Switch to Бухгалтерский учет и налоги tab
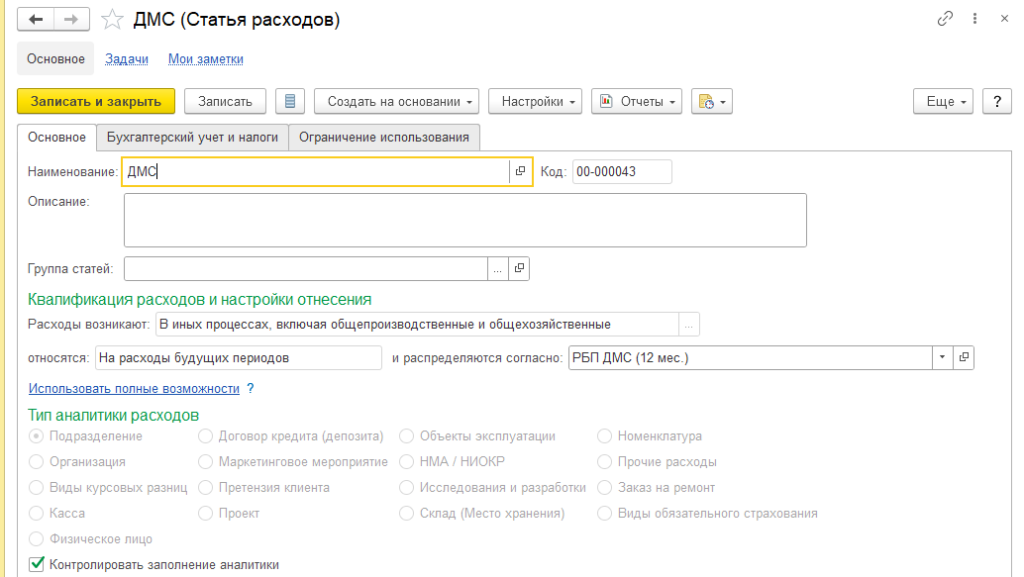 click(x=192, y=137)
